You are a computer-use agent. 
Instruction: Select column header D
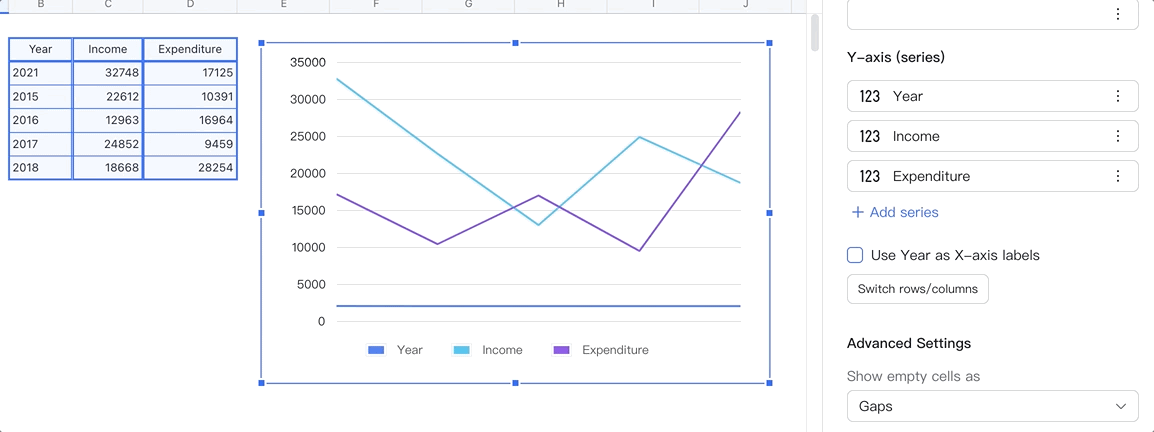190,6
